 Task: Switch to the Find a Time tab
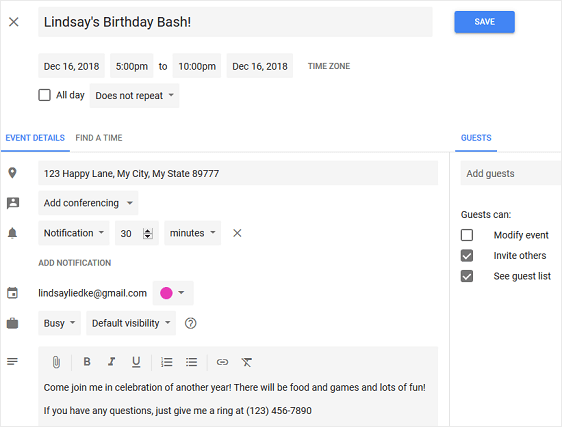point(99,138)
